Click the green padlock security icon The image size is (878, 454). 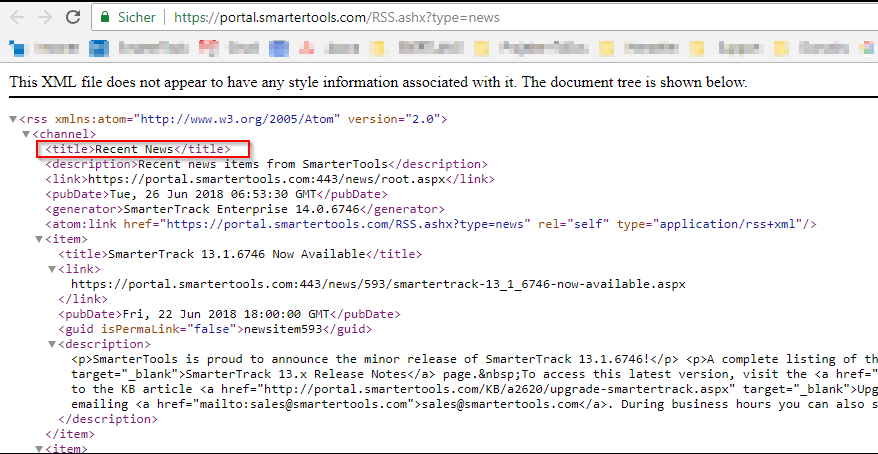pyautogui.click(x=105, y=18)
